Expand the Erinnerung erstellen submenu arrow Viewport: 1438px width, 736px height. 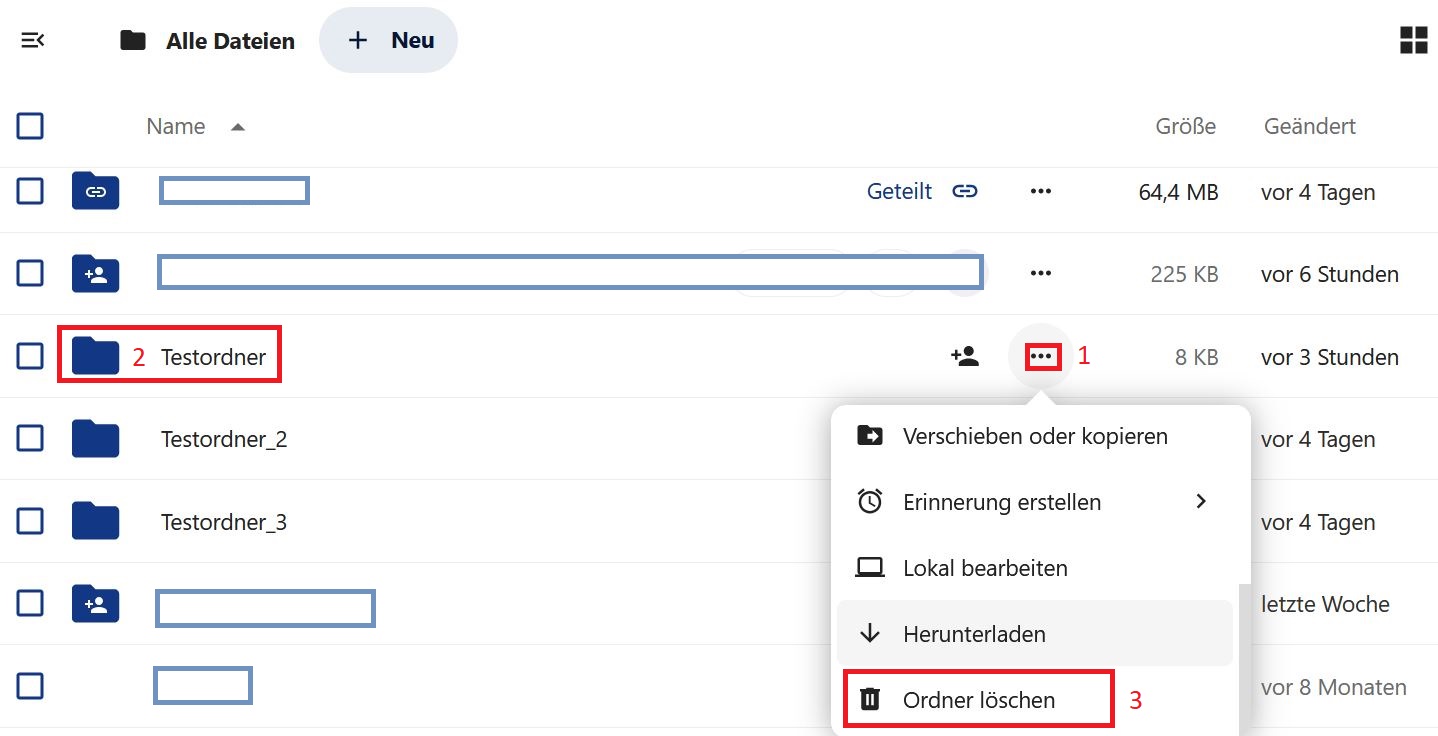[x=1202, y=501]
